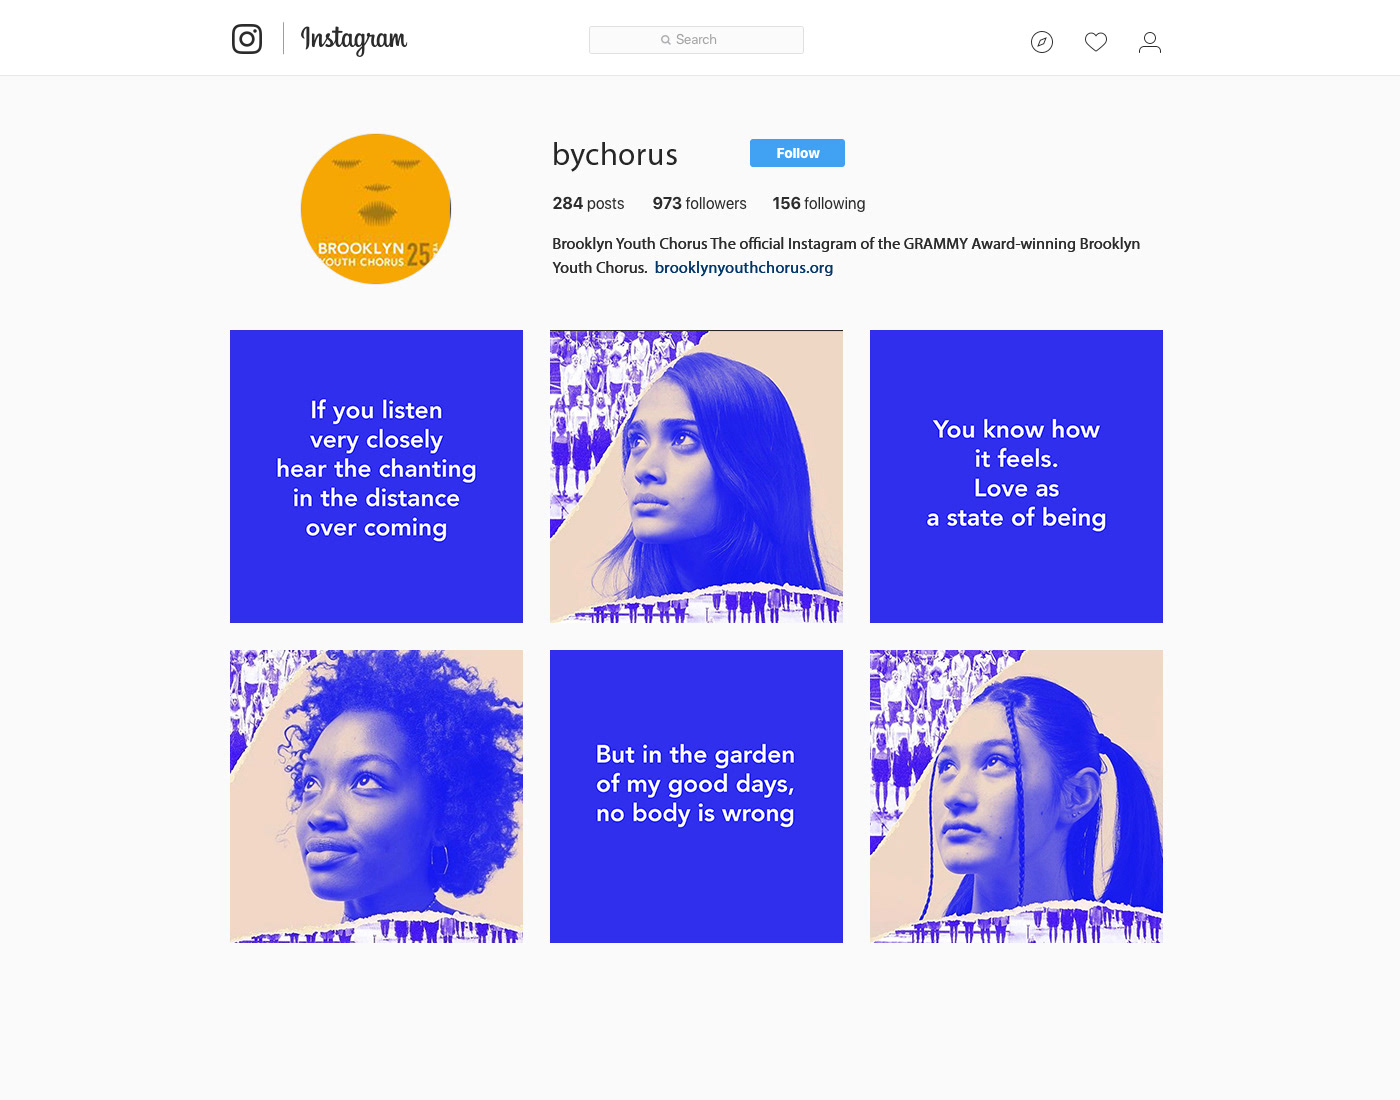Open the "If you listen very closely" post
The image size is (1400, 1100).
click(376, 476)
